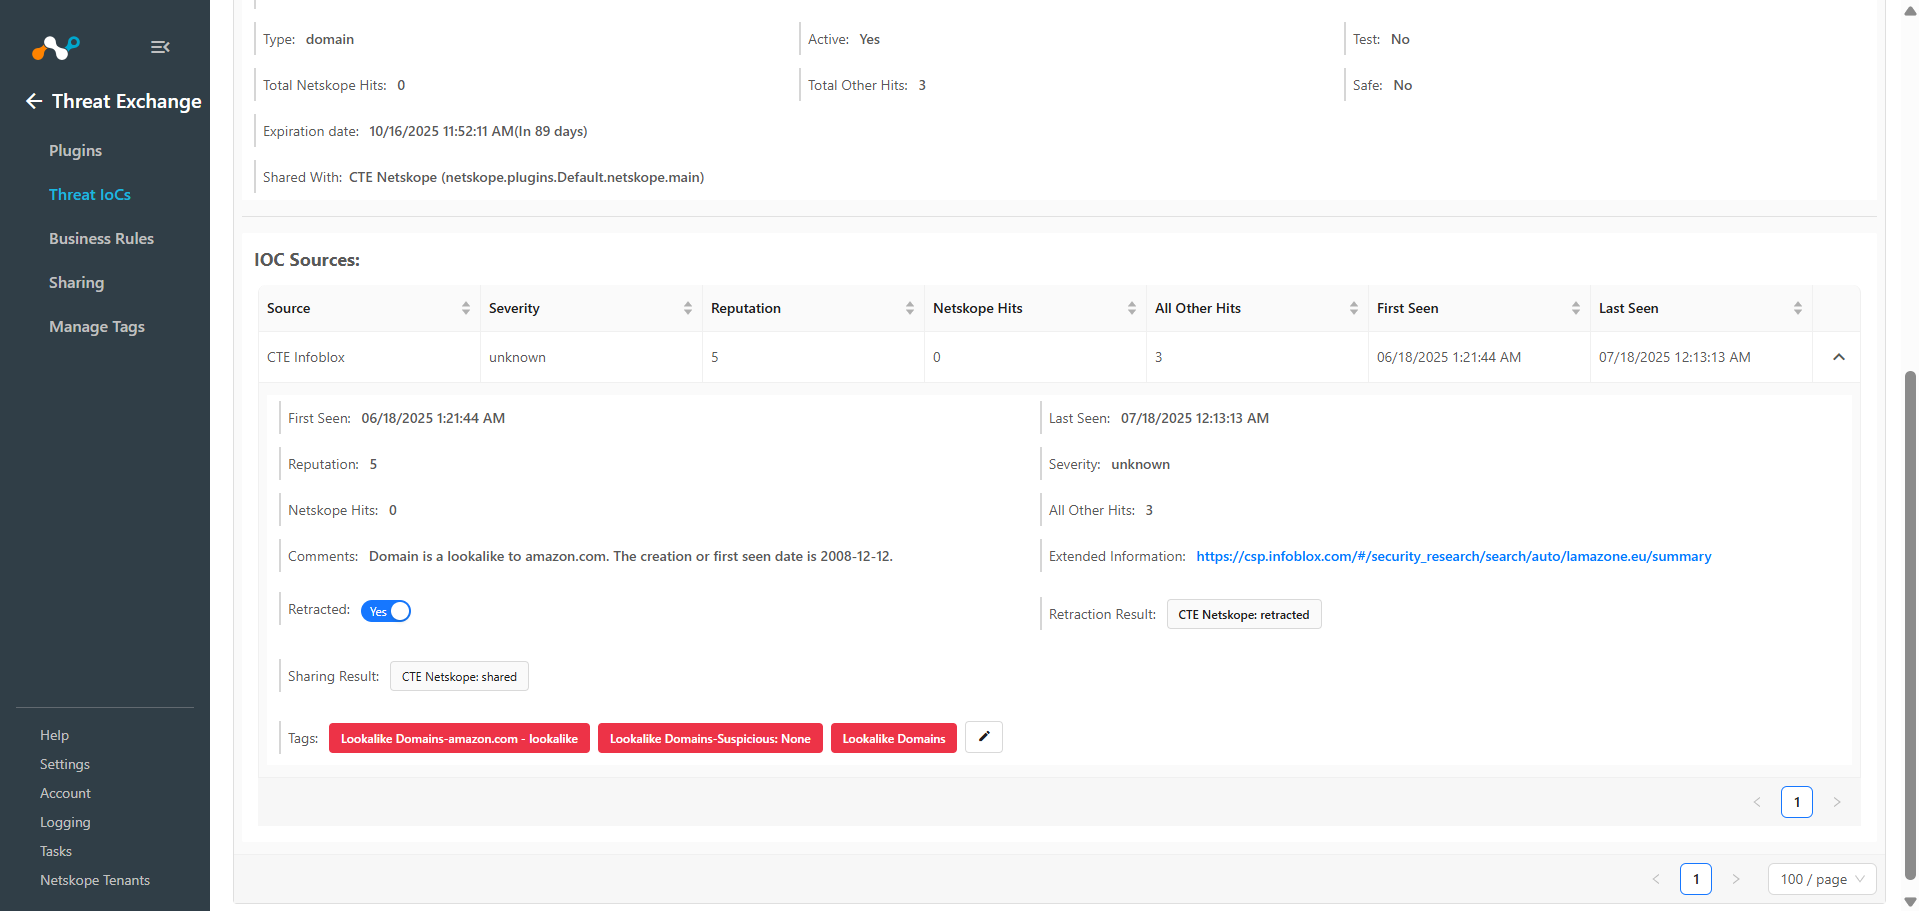The width and height of the screenshot is (1919, 911).
Task: Go to next page in IOC Sources pagination
Action: click(x=1837, y=801)
